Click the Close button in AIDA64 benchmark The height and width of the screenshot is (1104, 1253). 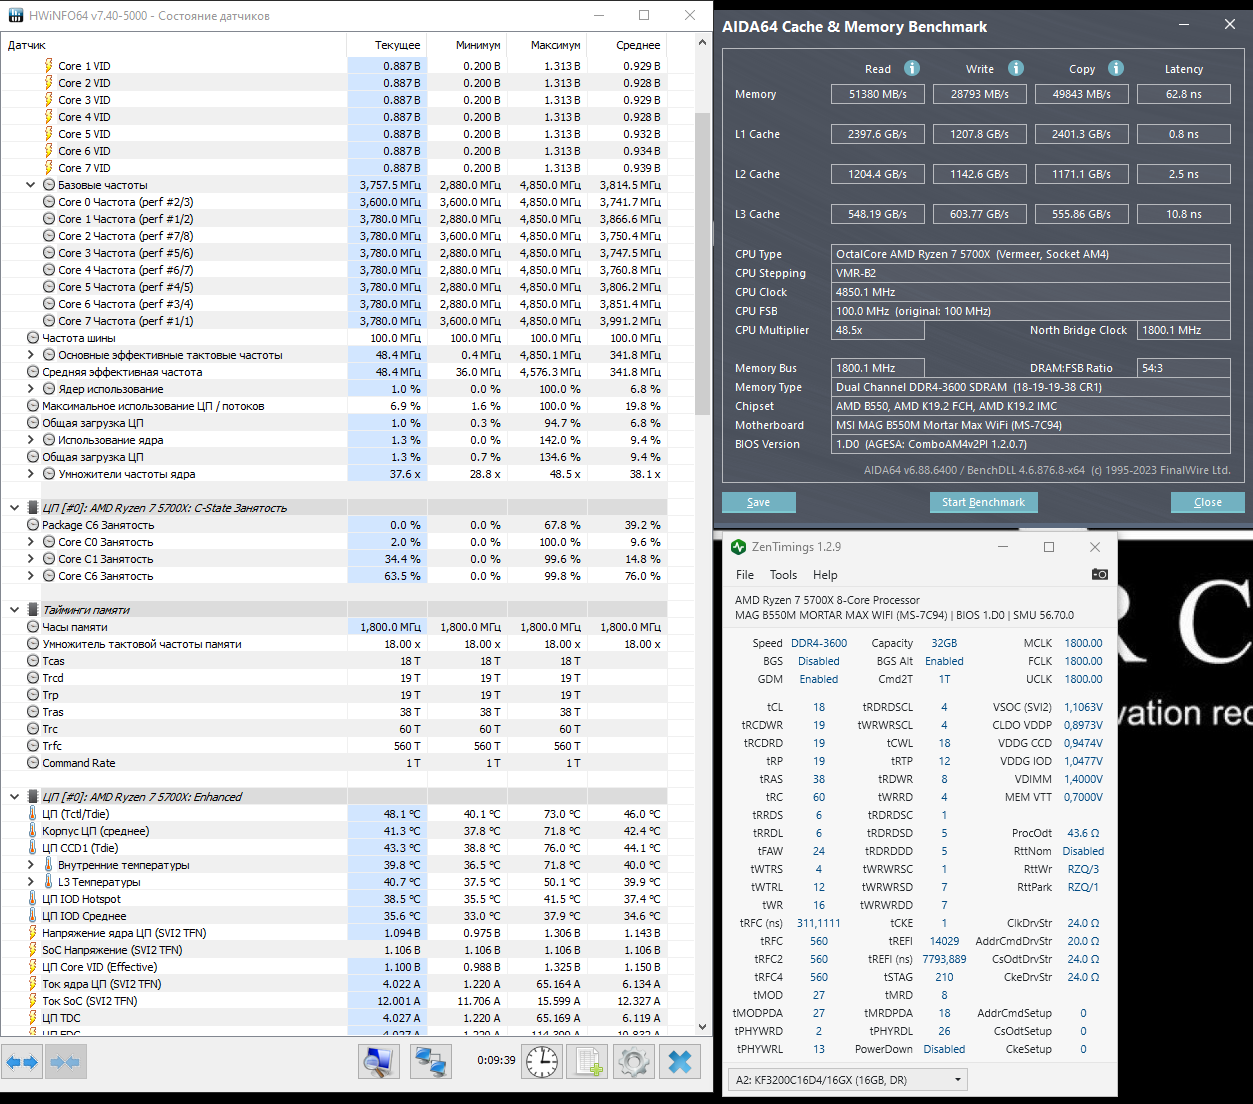1208,502
